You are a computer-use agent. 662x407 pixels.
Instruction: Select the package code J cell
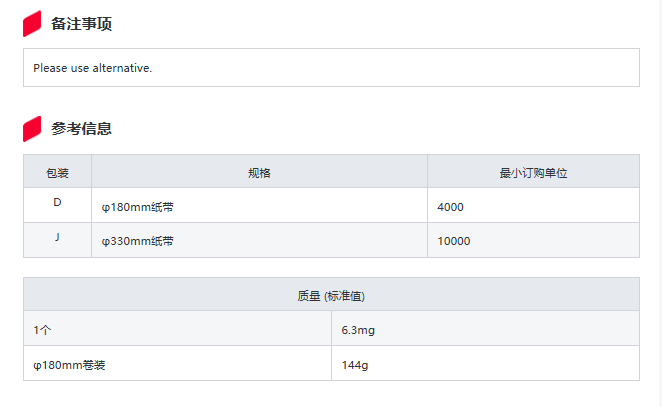(x=57, y=237)
